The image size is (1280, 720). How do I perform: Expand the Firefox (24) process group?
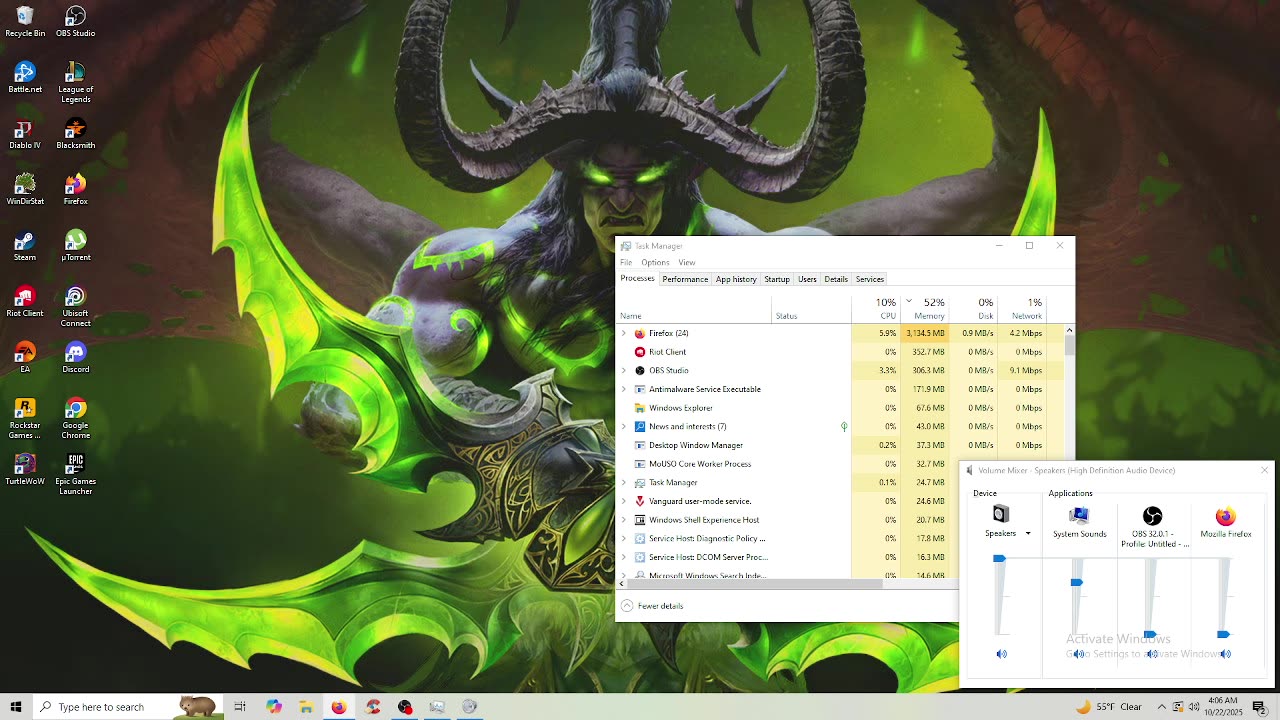pyautogui.click(x=624, y=333)
